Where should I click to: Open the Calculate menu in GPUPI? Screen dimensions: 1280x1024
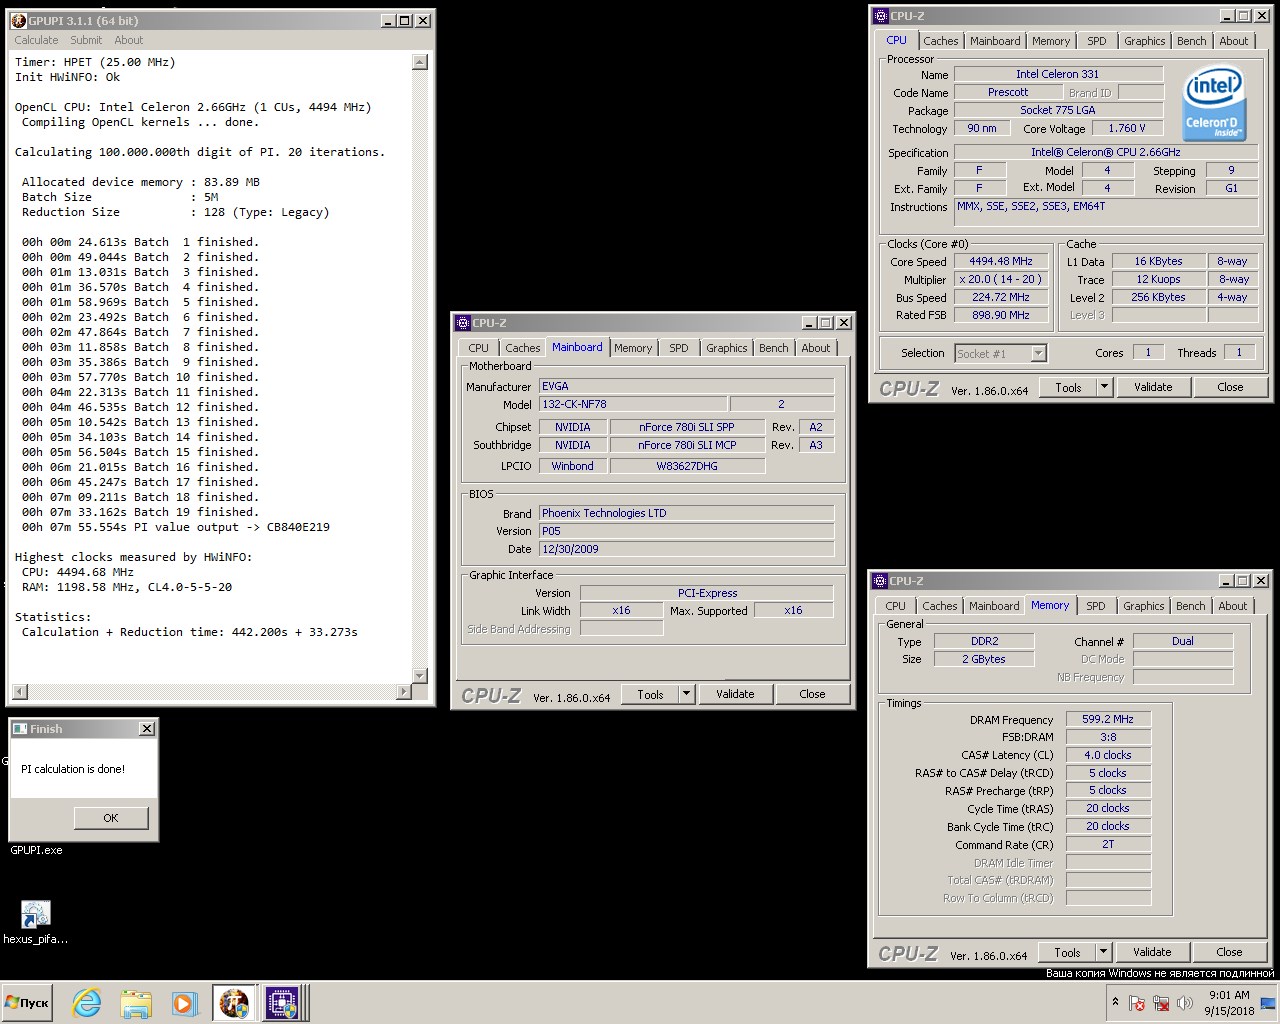pos(36,40)
